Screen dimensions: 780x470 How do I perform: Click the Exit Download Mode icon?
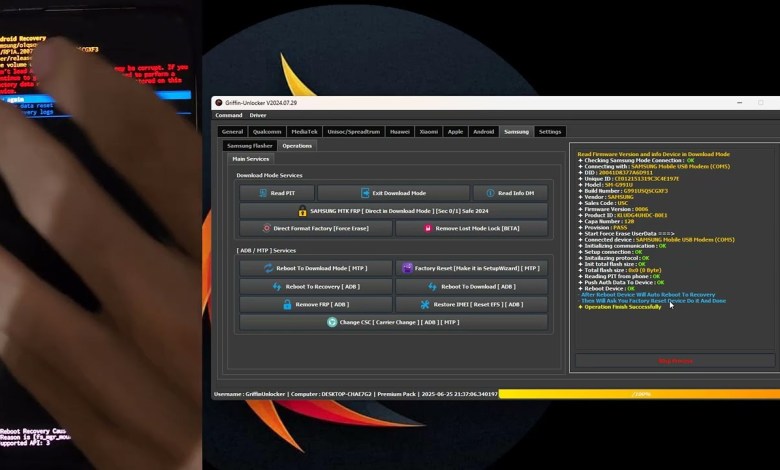tap(363, 193)
